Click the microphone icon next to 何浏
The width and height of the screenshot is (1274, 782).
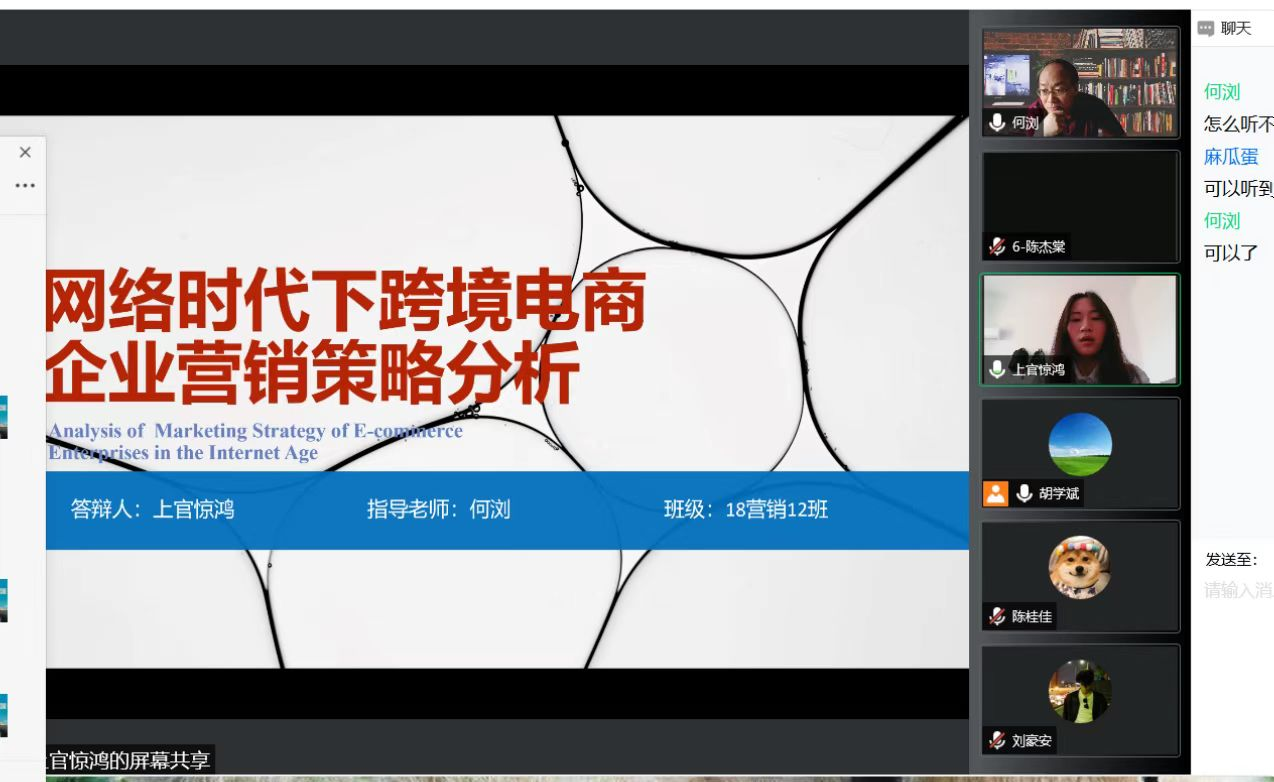click(x=997, y=123)
